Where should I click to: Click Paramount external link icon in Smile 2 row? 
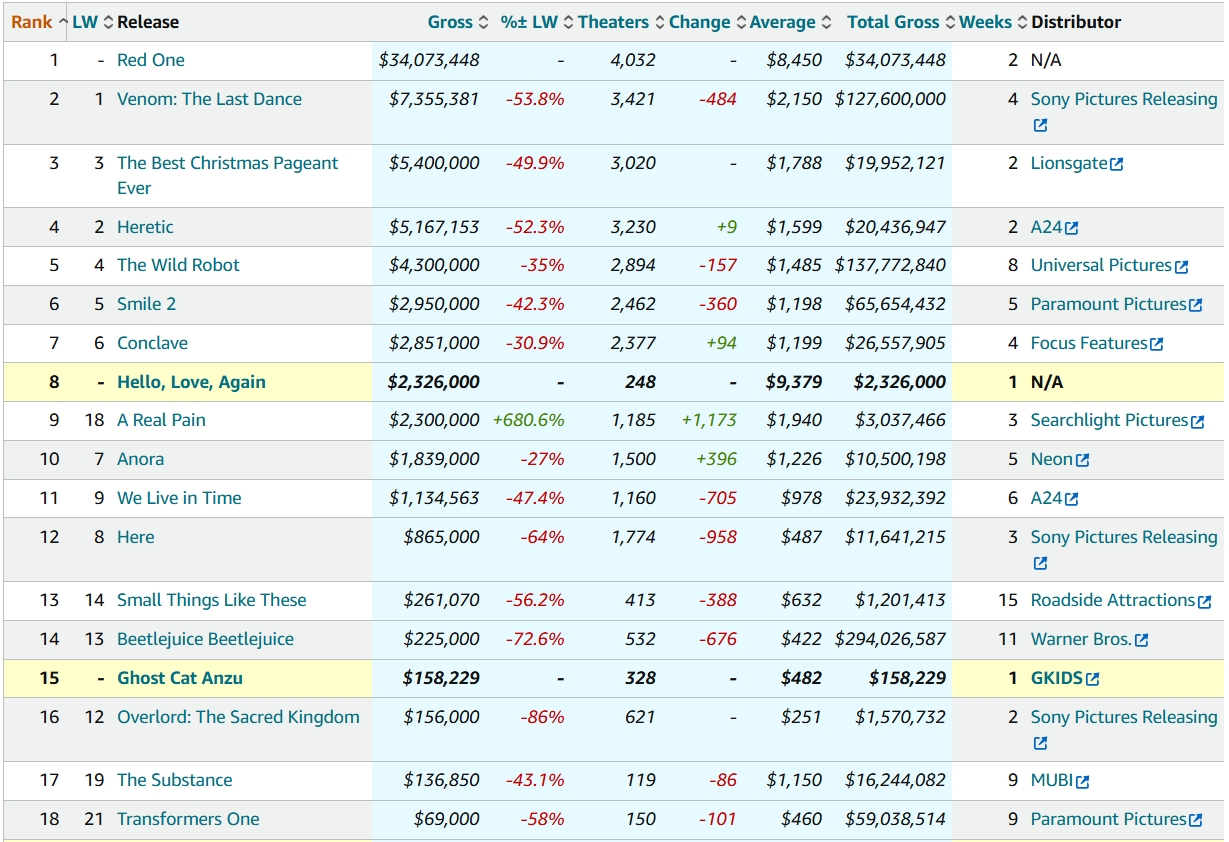(1195, 305)
